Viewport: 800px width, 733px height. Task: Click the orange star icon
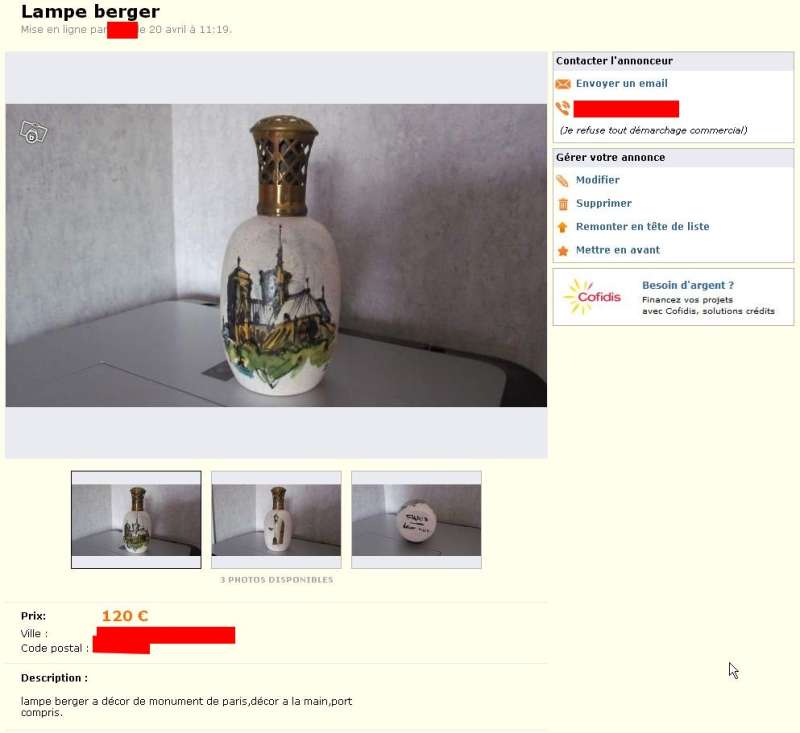coord(563,250)
